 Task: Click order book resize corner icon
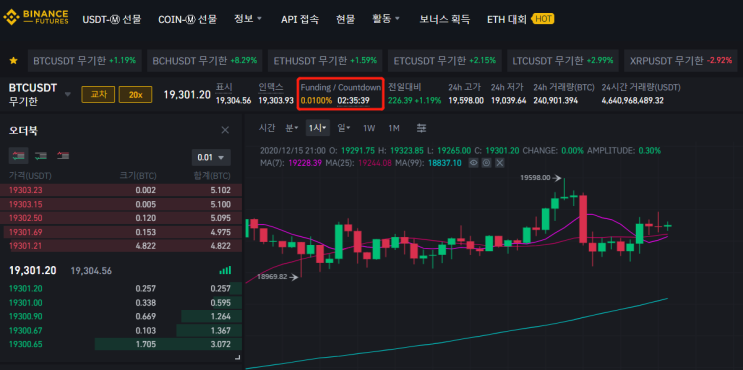[238, 358]
